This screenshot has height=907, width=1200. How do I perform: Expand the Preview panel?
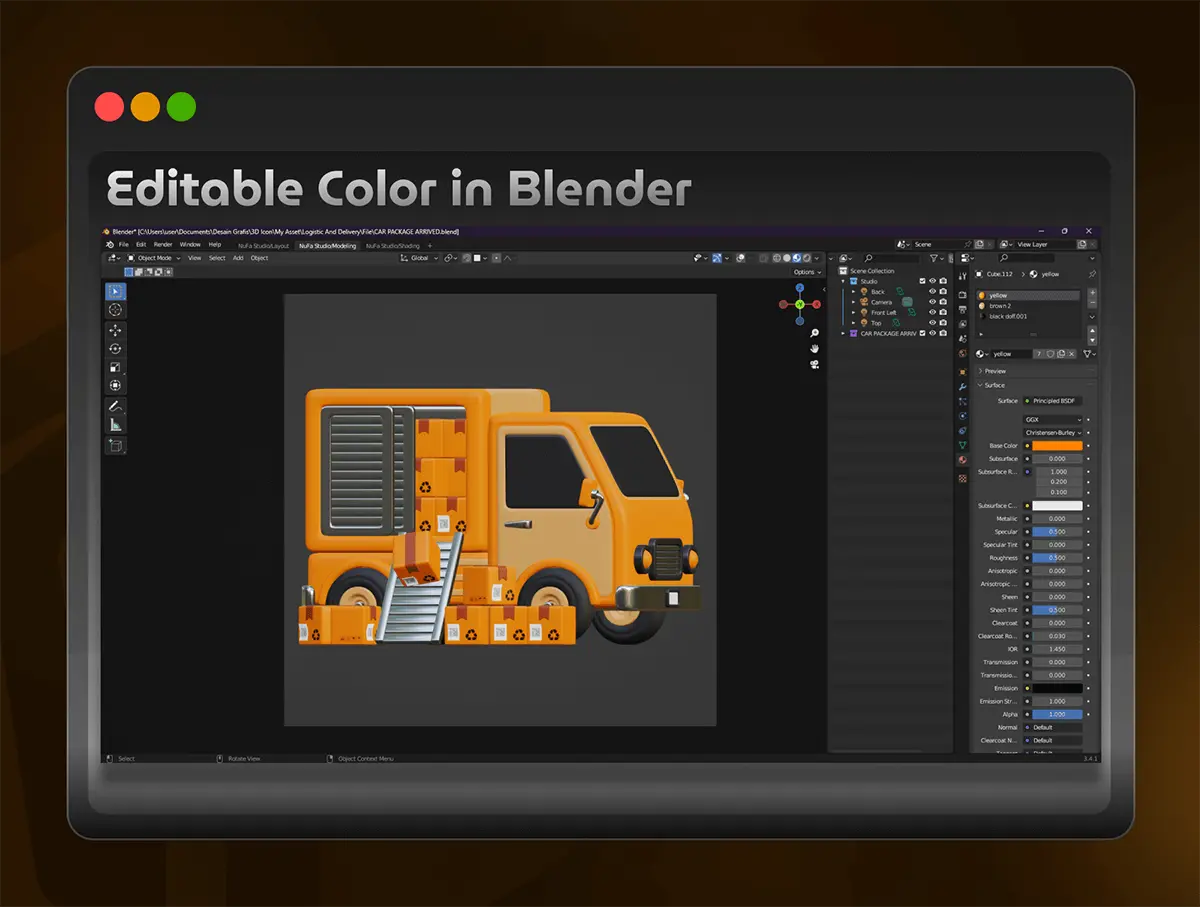tap(995, 371)
